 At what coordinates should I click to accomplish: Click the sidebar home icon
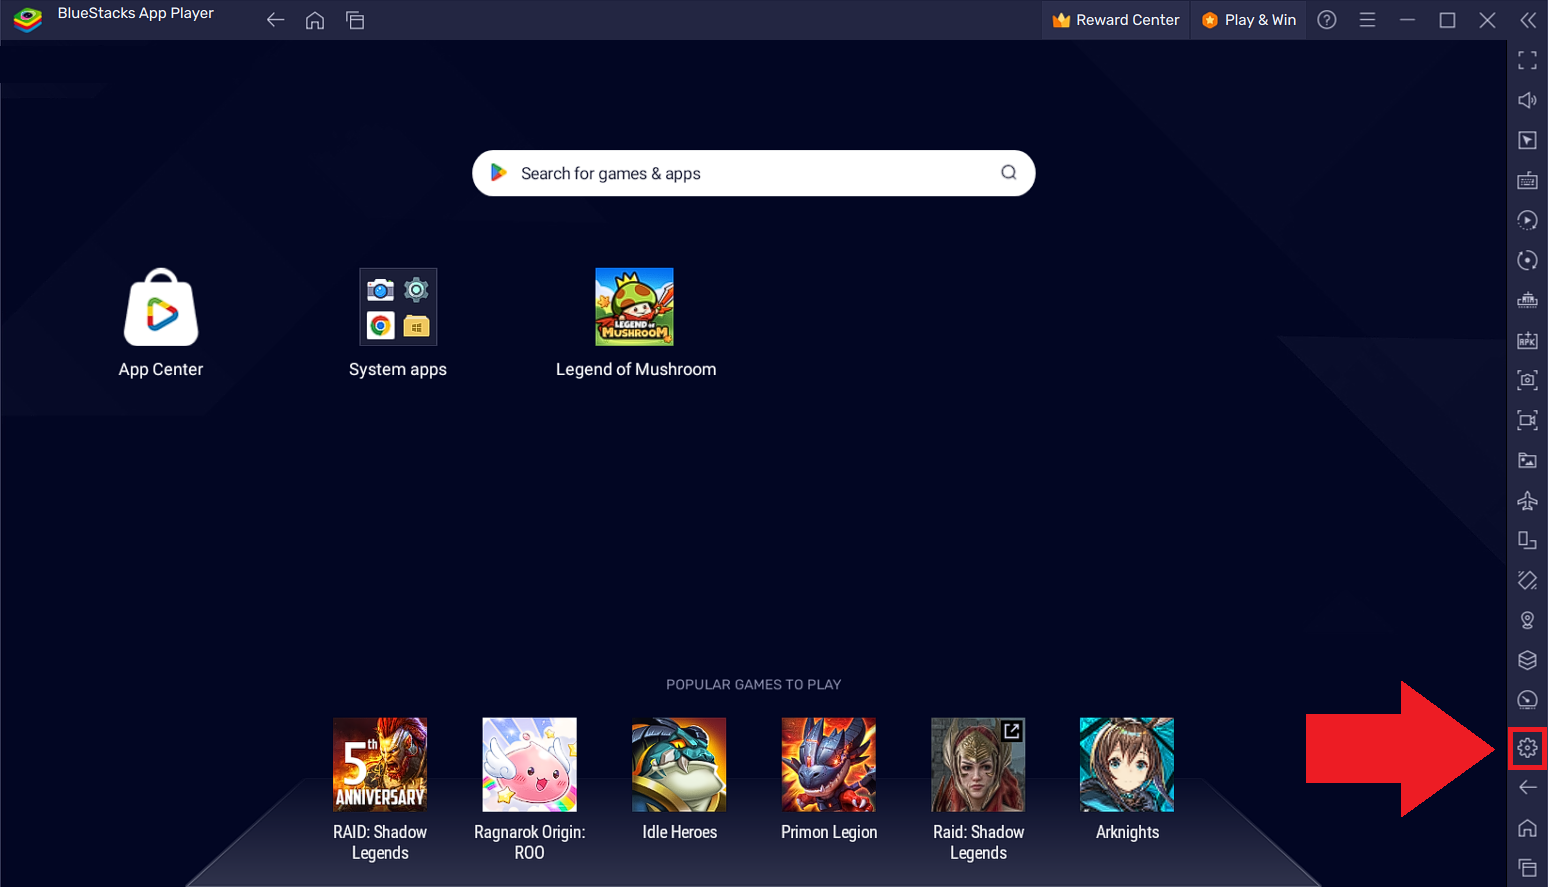1527,828
